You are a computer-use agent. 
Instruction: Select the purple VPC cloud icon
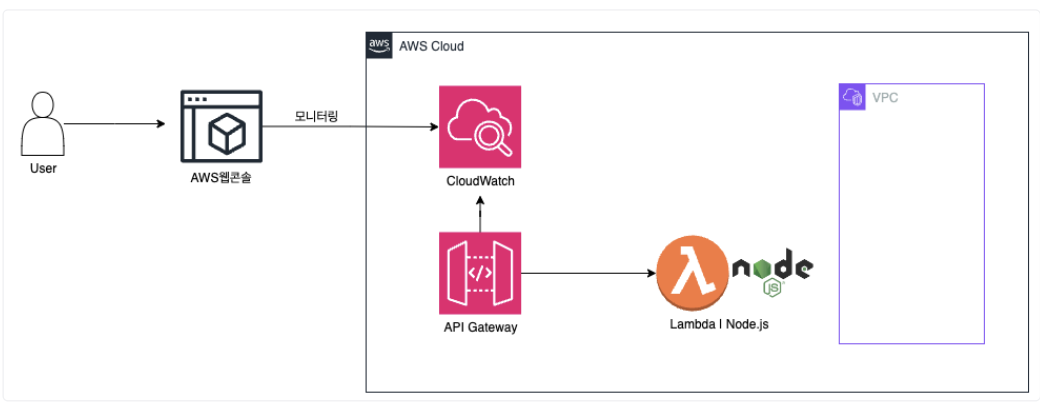point(852,97)
